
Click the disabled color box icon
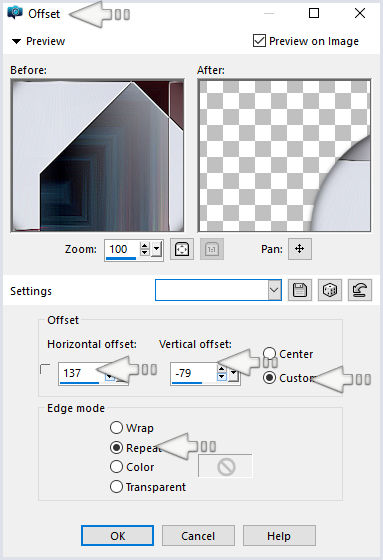click(225, 466)
